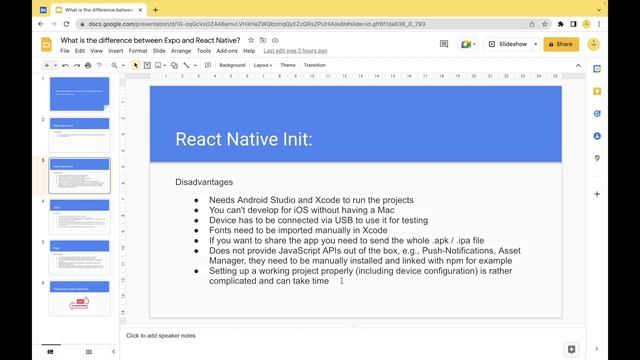The image size is (640, 360).
Task: Select slide 2 thumbnail
Action: pos(80,135)
